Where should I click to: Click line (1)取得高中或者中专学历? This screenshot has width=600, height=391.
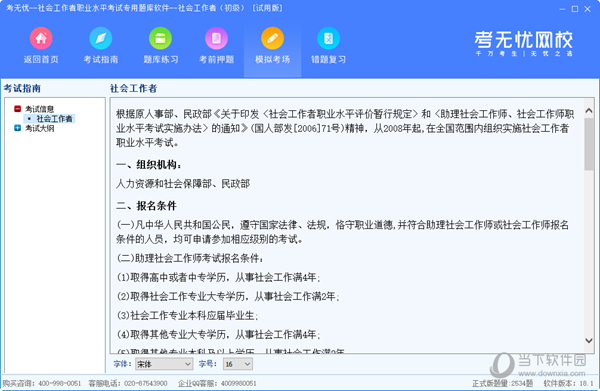click(218, 277)
